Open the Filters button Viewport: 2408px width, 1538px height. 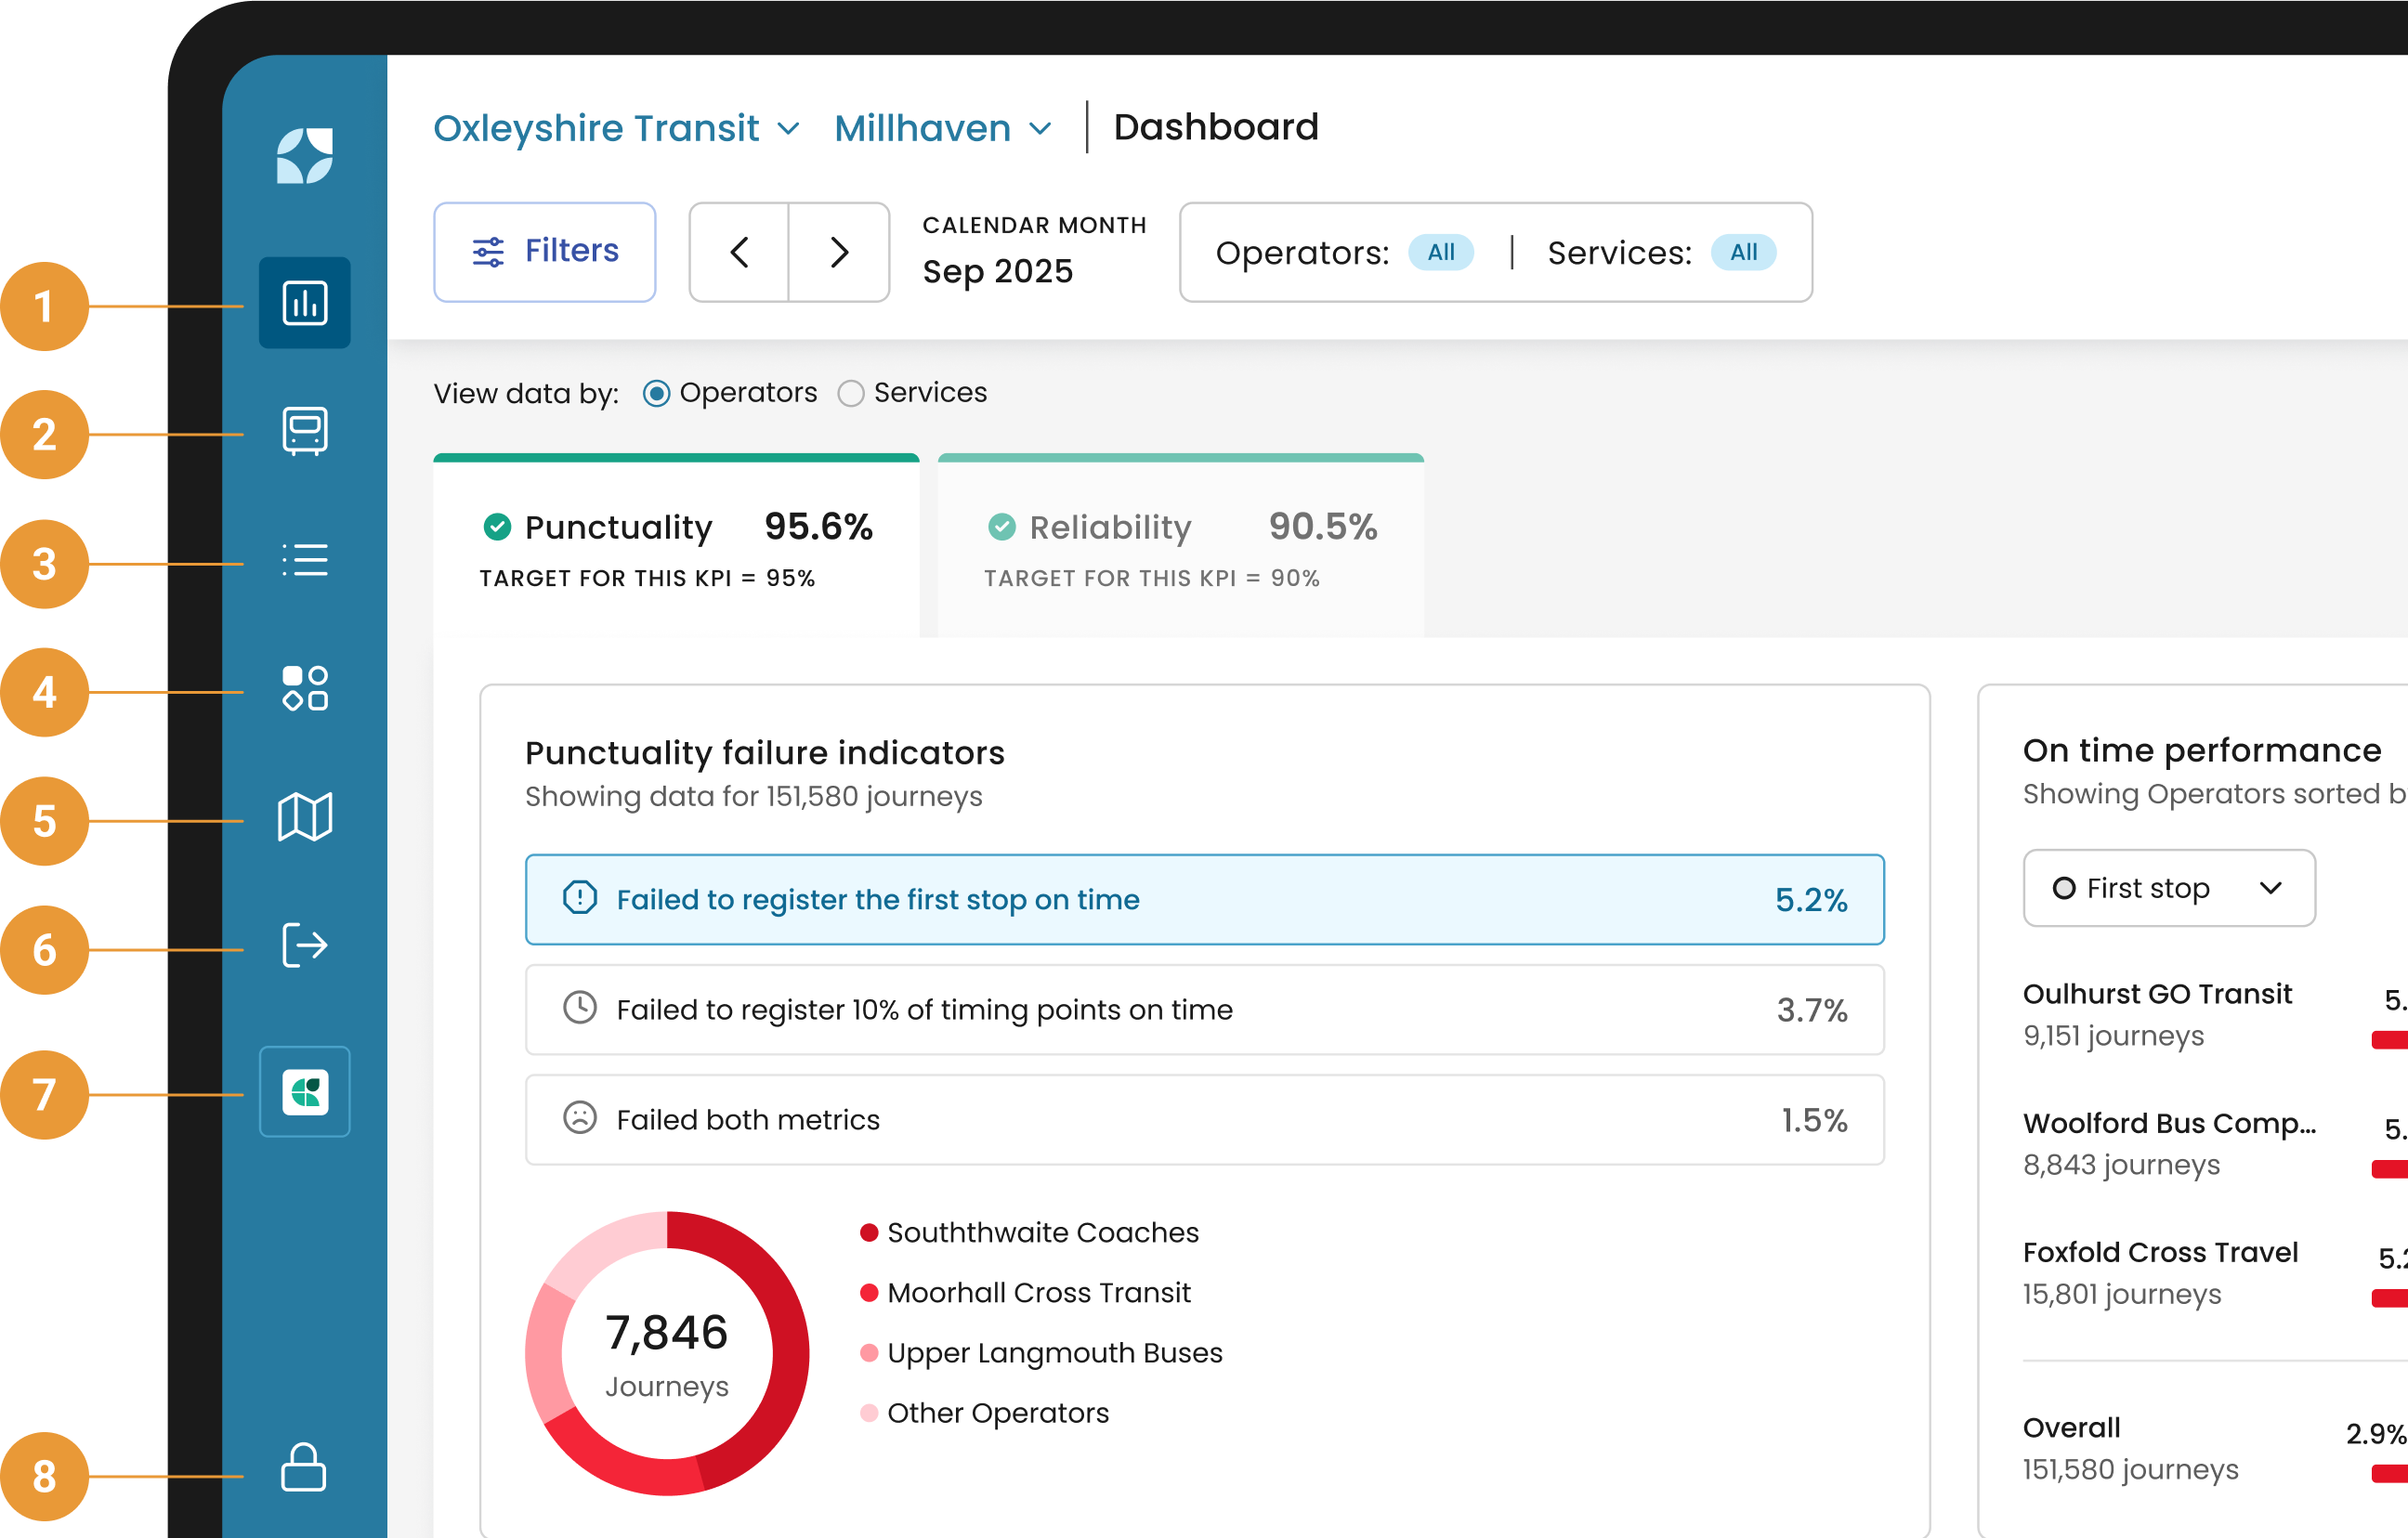(545, 252)
